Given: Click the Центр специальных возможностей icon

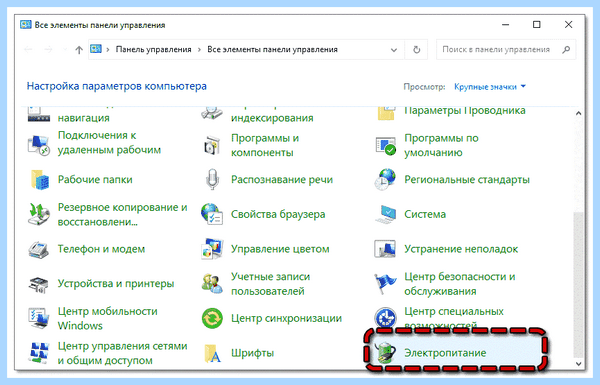Looking at the screenshot, I should pyautogui.click(x=385, y=318).
